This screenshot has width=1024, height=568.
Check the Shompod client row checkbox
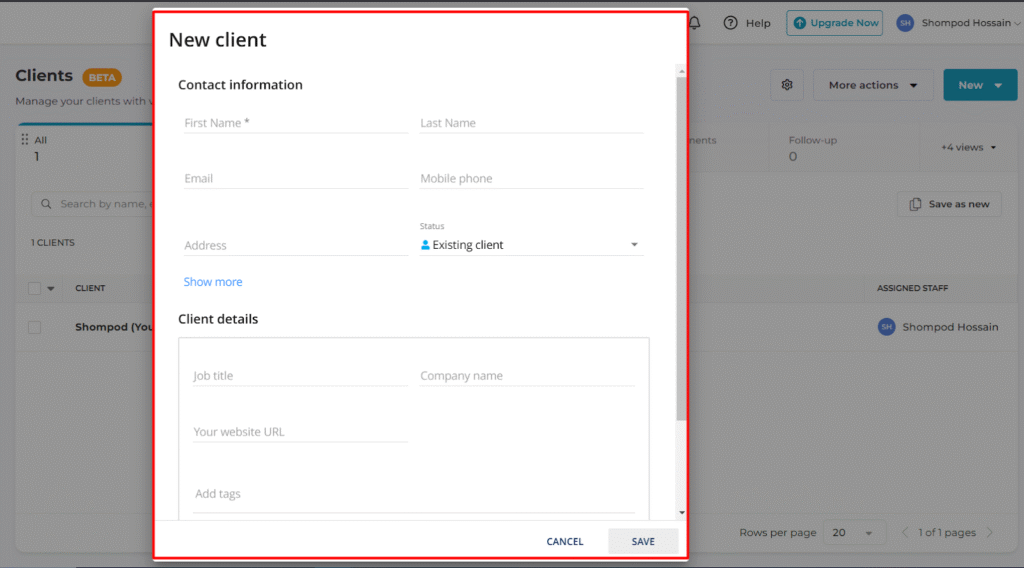[35, 327]
